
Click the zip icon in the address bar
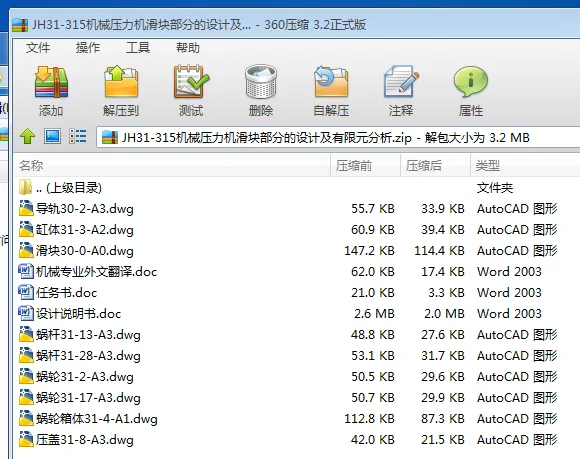tap(110, 138)
